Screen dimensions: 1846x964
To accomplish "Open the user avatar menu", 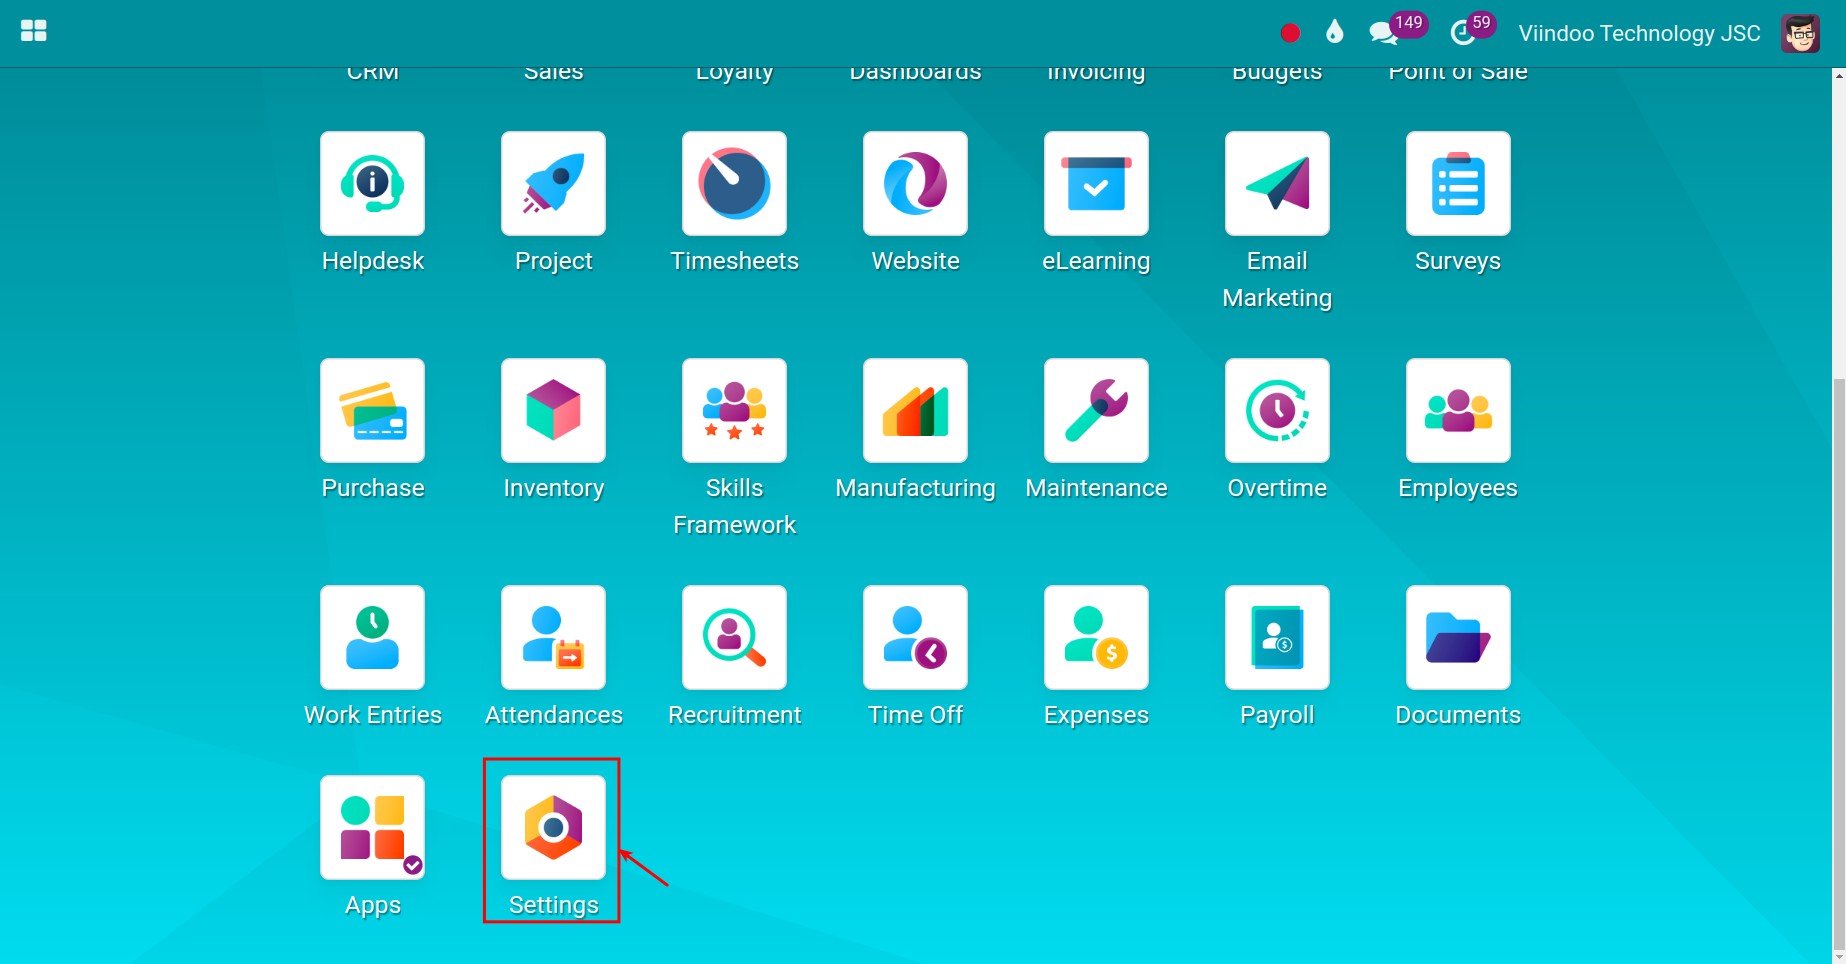I will click(x=1800, y=33).
